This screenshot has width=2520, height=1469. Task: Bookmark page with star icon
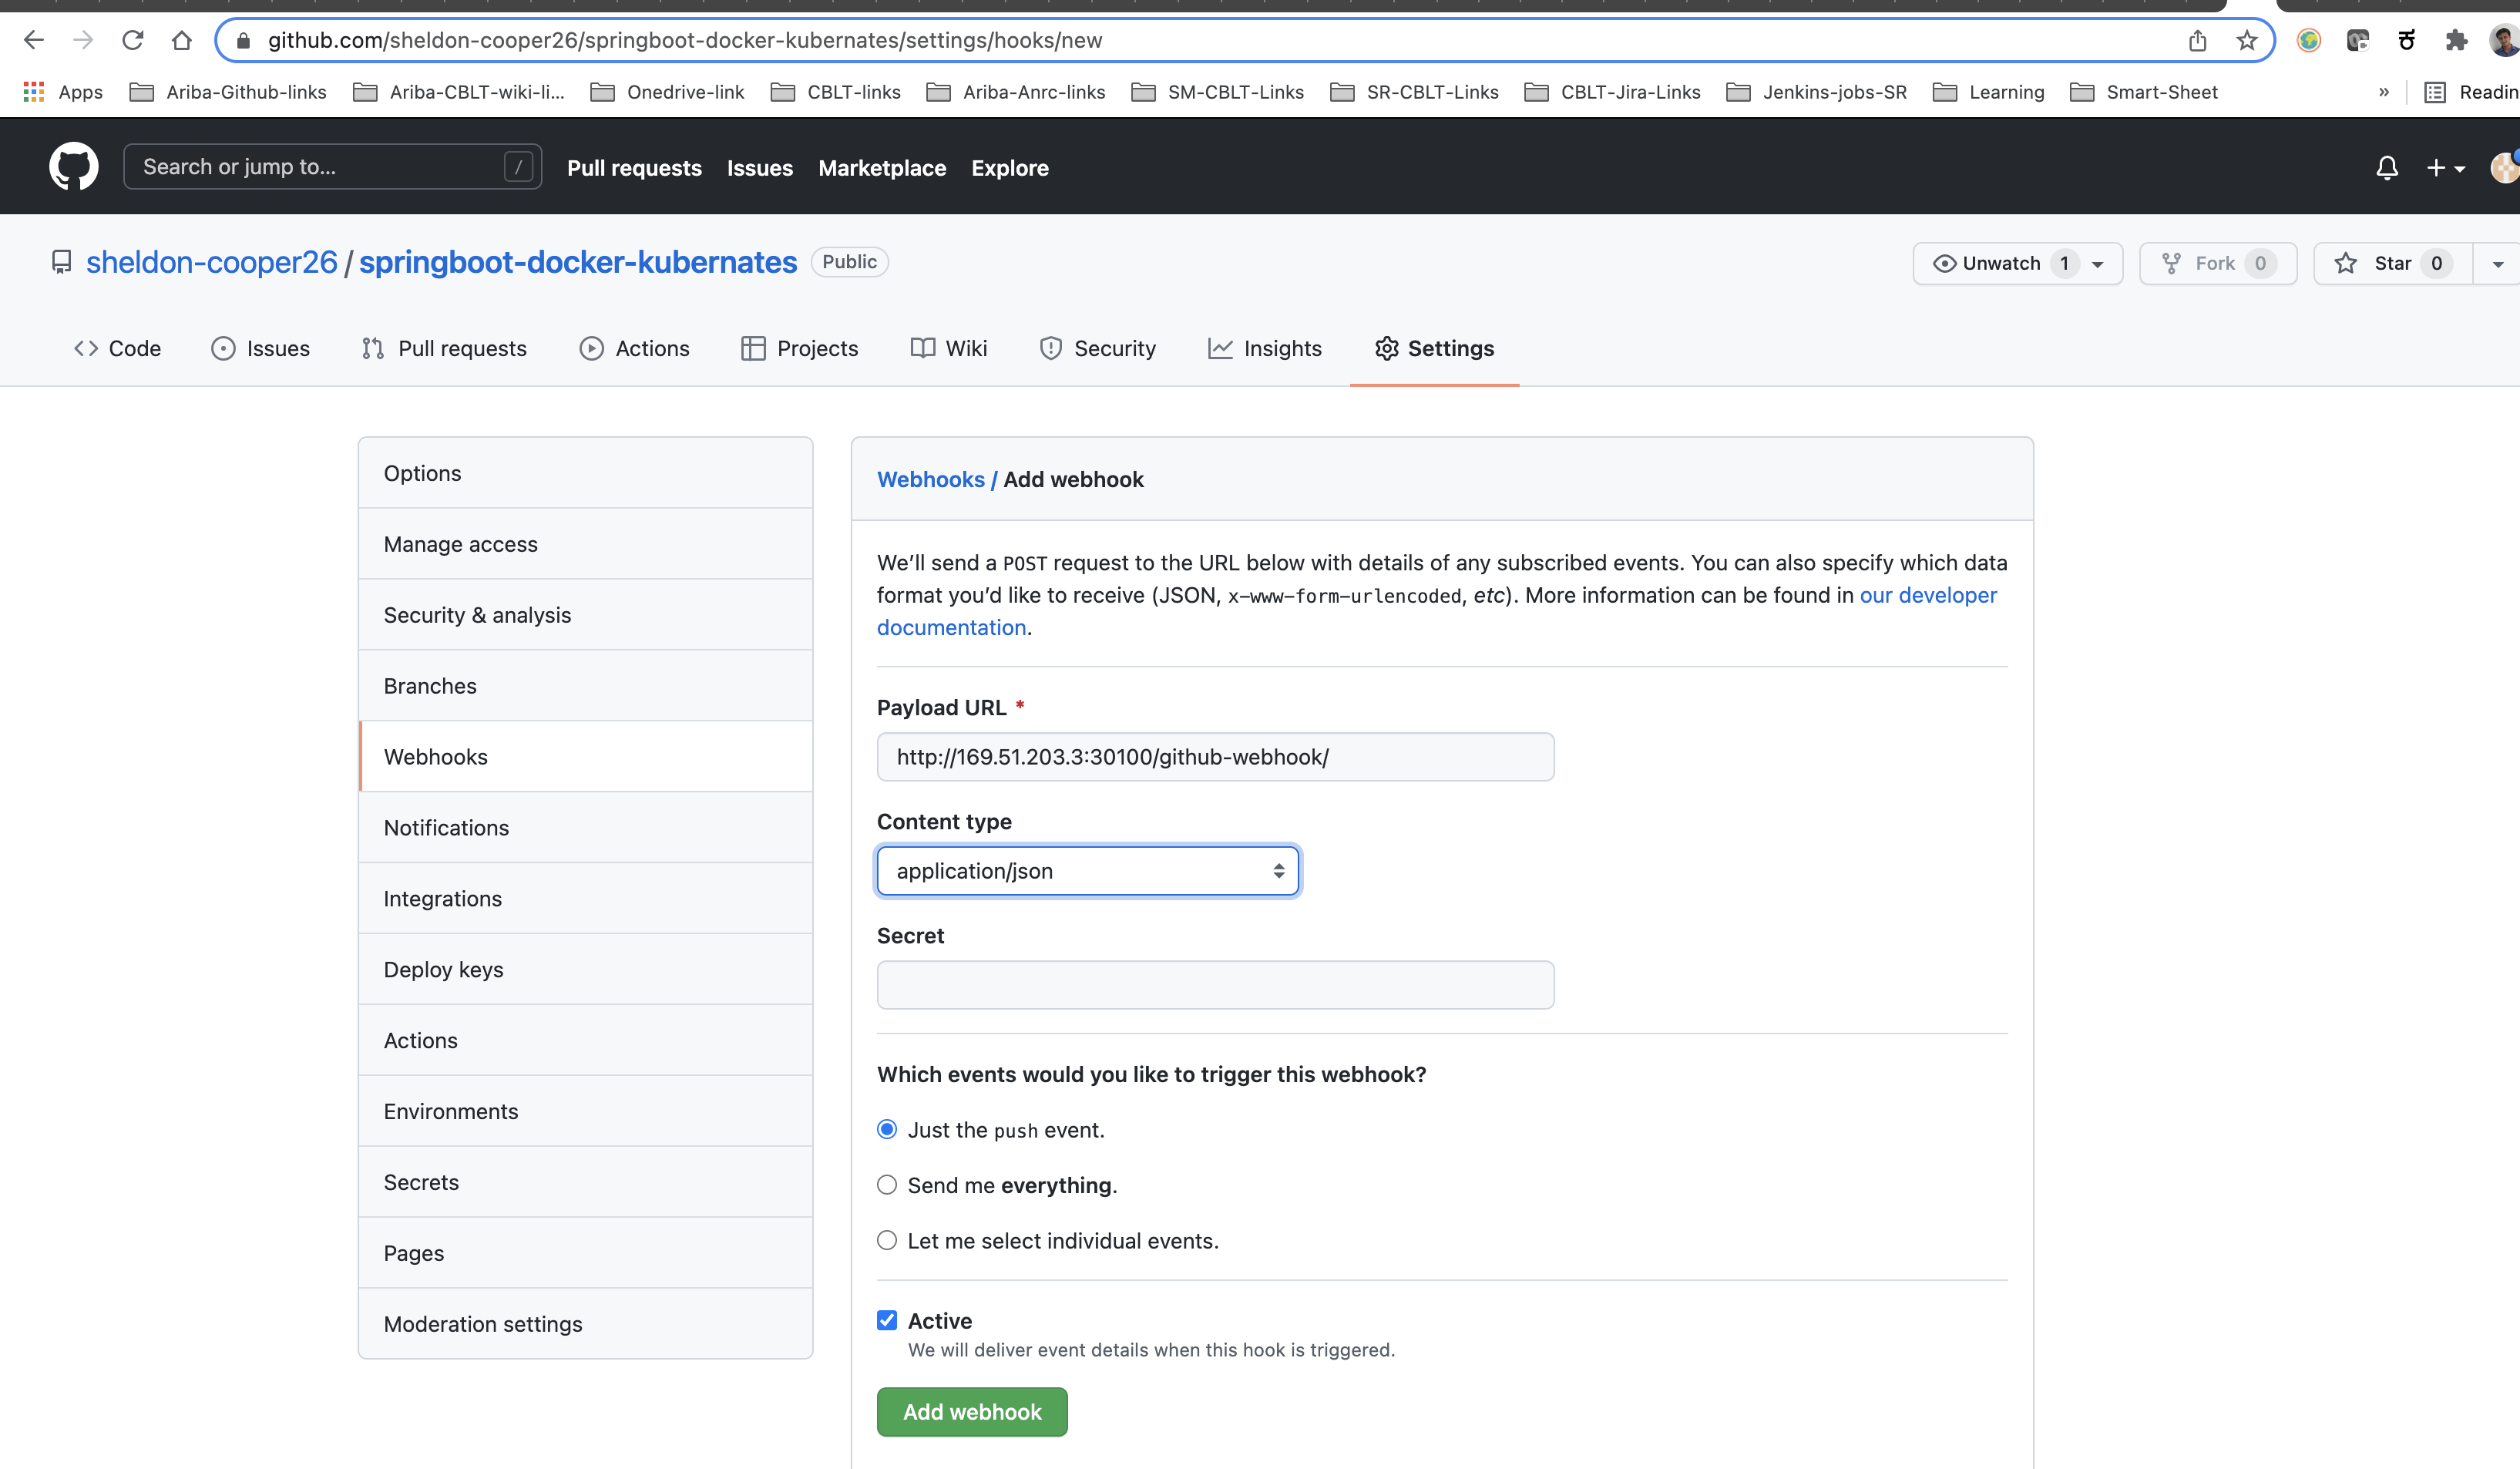tap(2246, 41)
